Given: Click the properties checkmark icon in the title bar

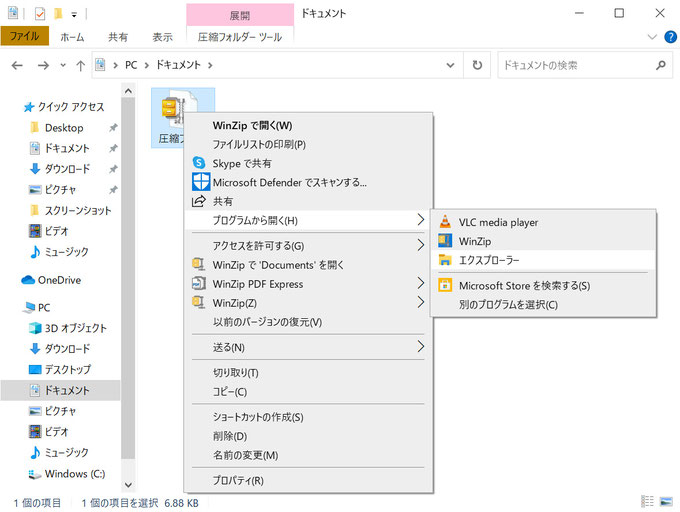Looking at the screenshot, I should tap(39, 14).
